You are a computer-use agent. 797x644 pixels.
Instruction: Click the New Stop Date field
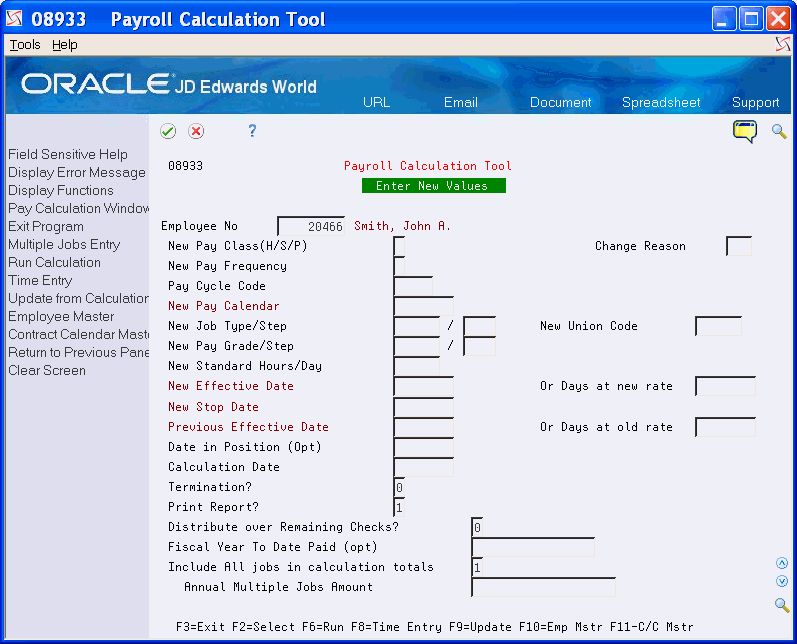tap(423, 407)
